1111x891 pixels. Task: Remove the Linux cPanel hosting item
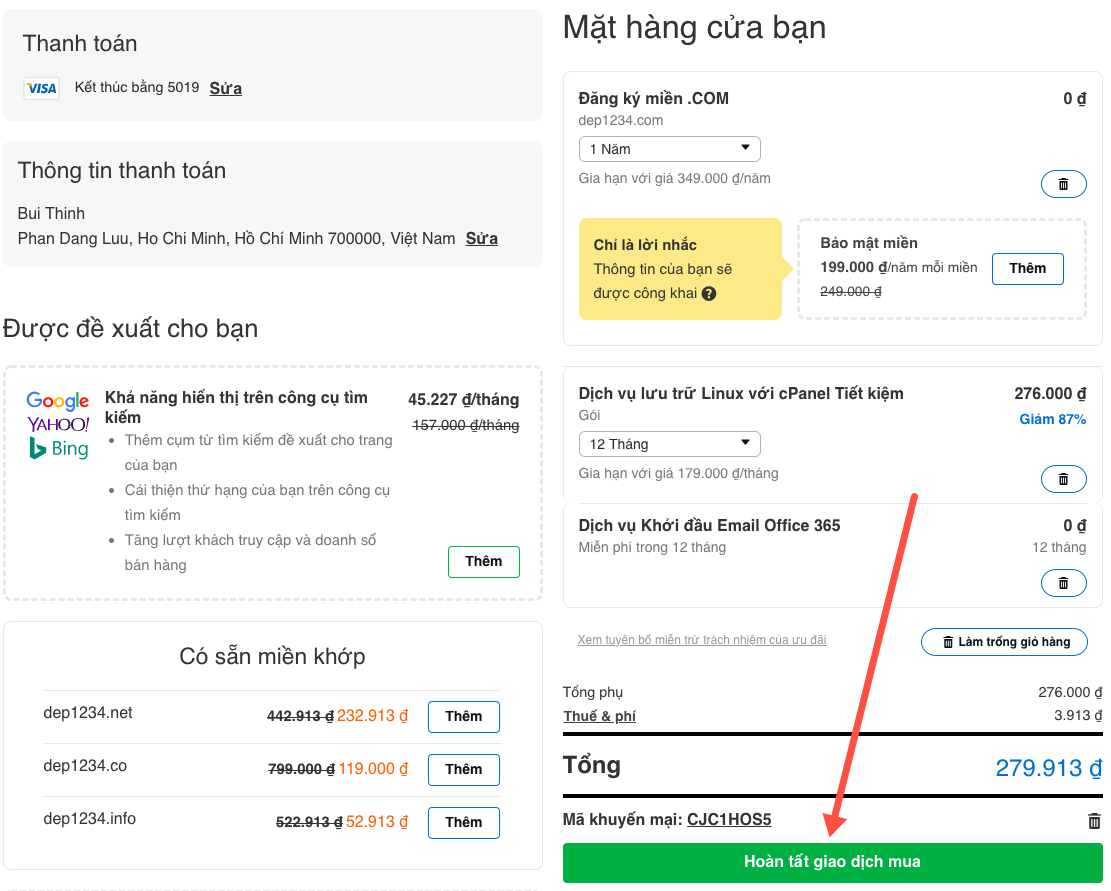coord(1063,479)
